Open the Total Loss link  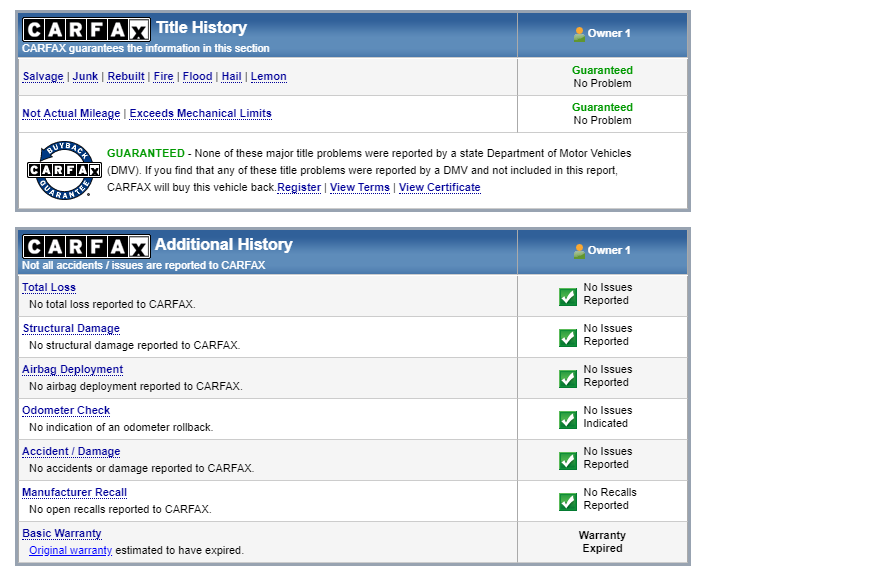(49, 288)
